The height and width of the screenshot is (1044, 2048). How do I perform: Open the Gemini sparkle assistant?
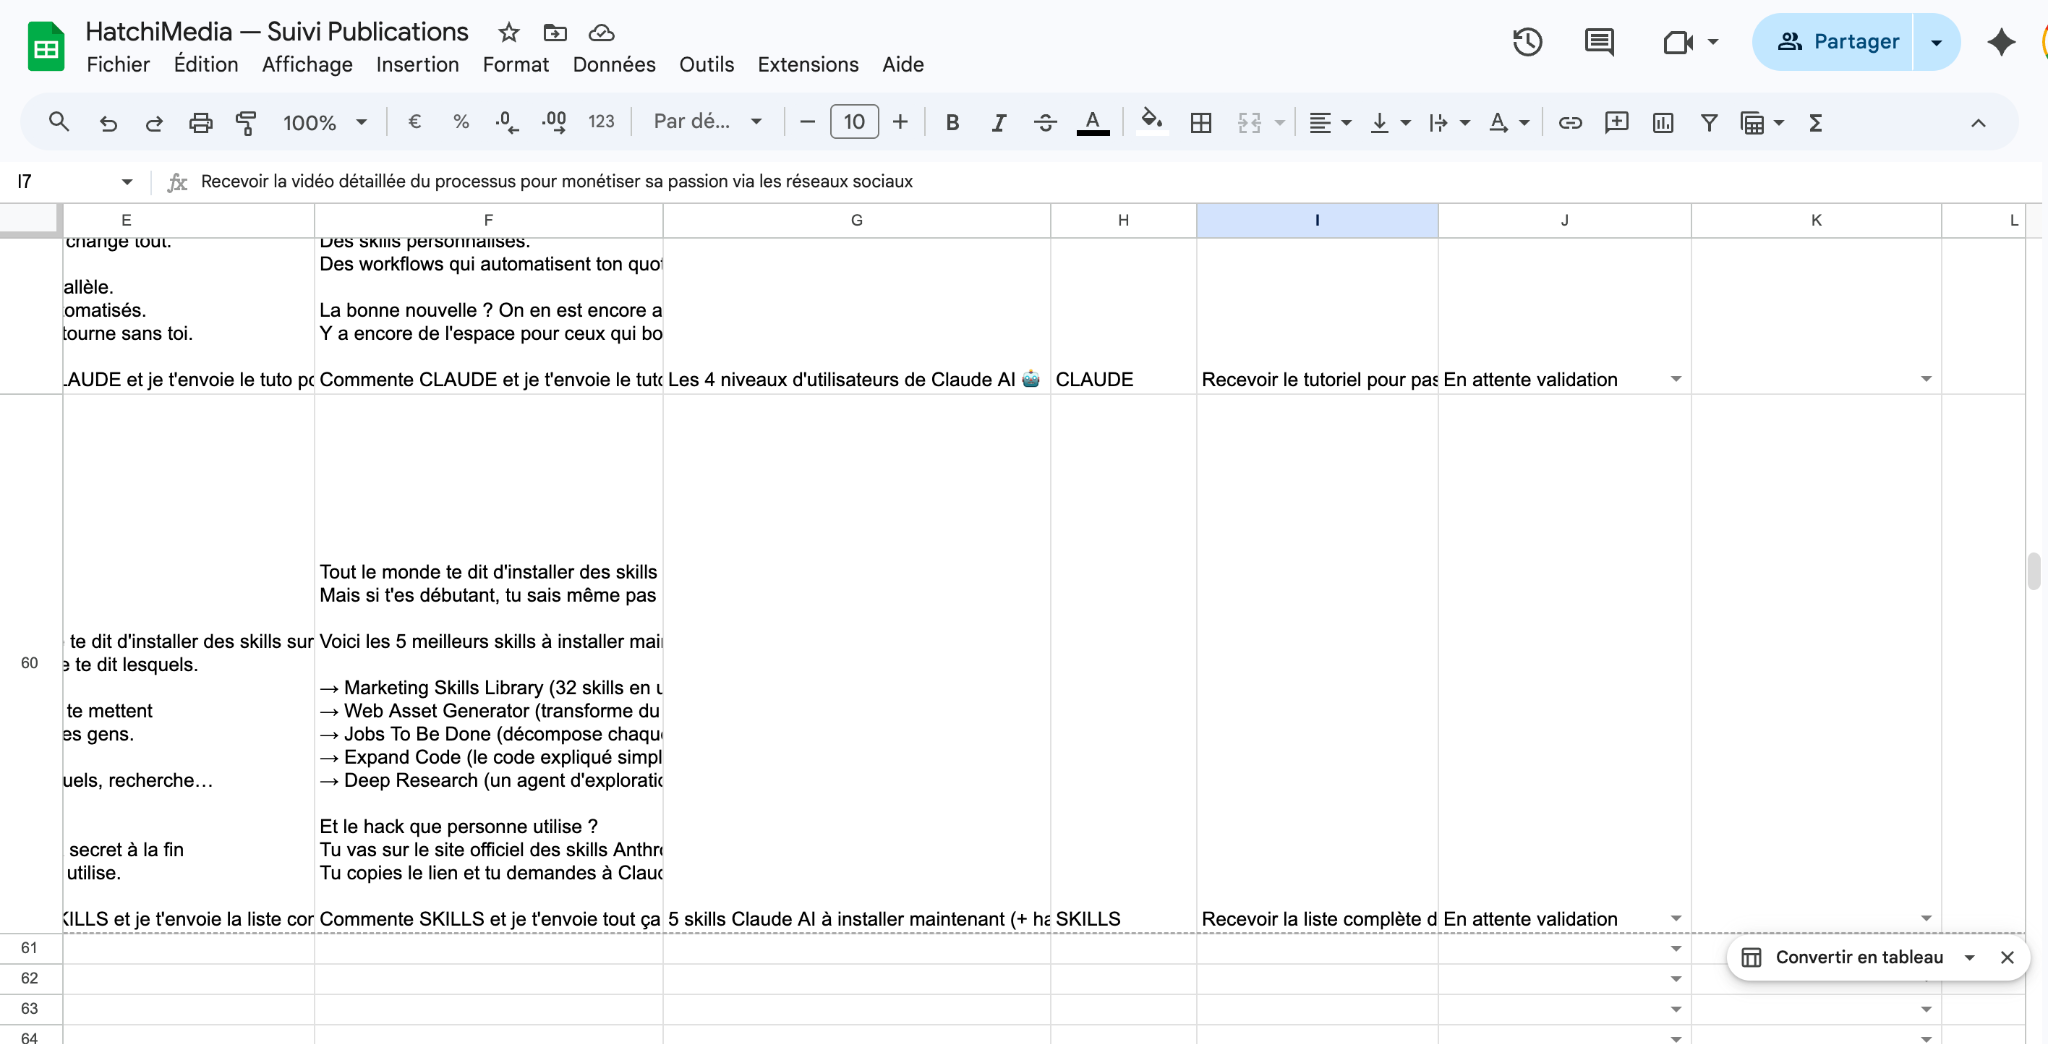(2001, 41)
